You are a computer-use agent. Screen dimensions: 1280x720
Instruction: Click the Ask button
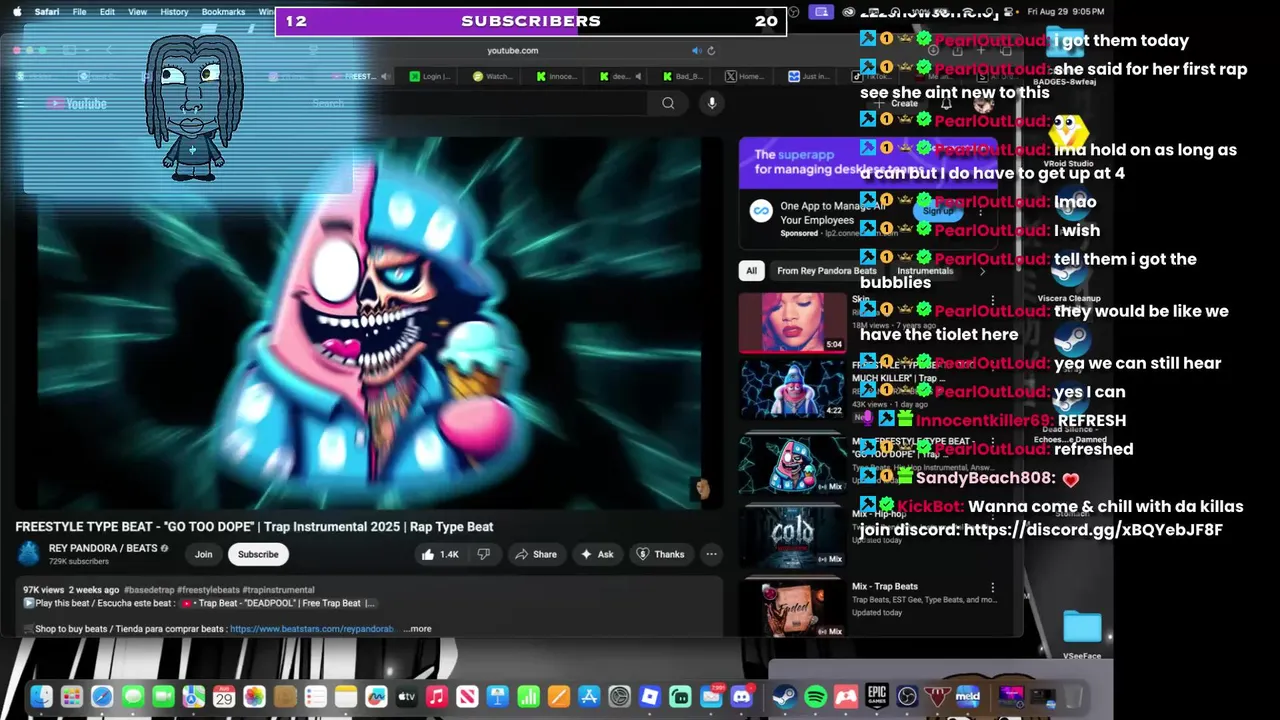pos(597,554)
